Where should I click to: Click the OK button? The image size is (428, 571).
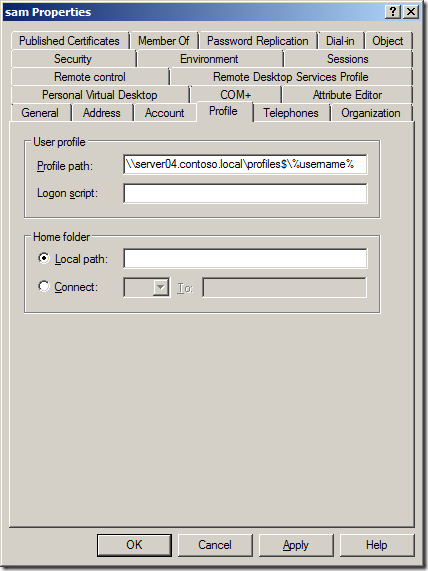[134, 545]
